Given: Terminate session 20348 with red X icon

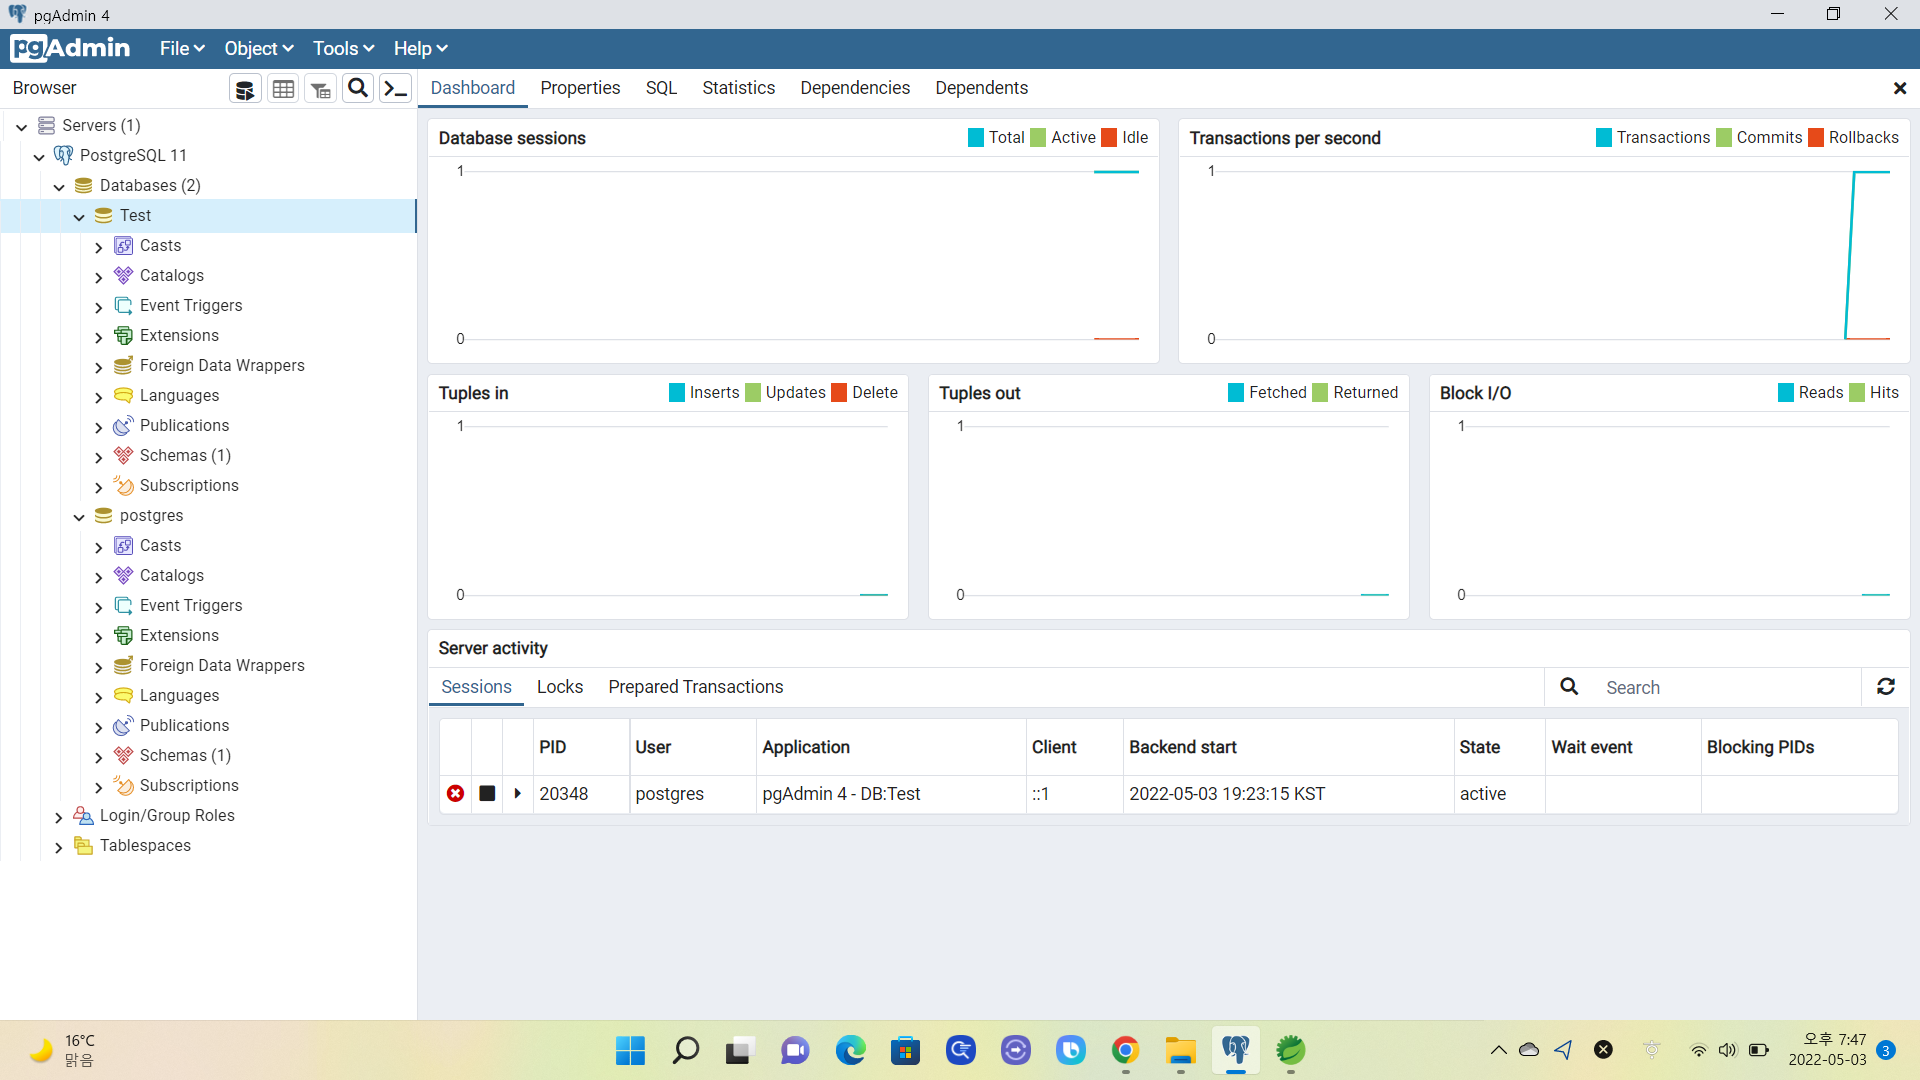Looking at the screenshot, I should coord(456,793).
